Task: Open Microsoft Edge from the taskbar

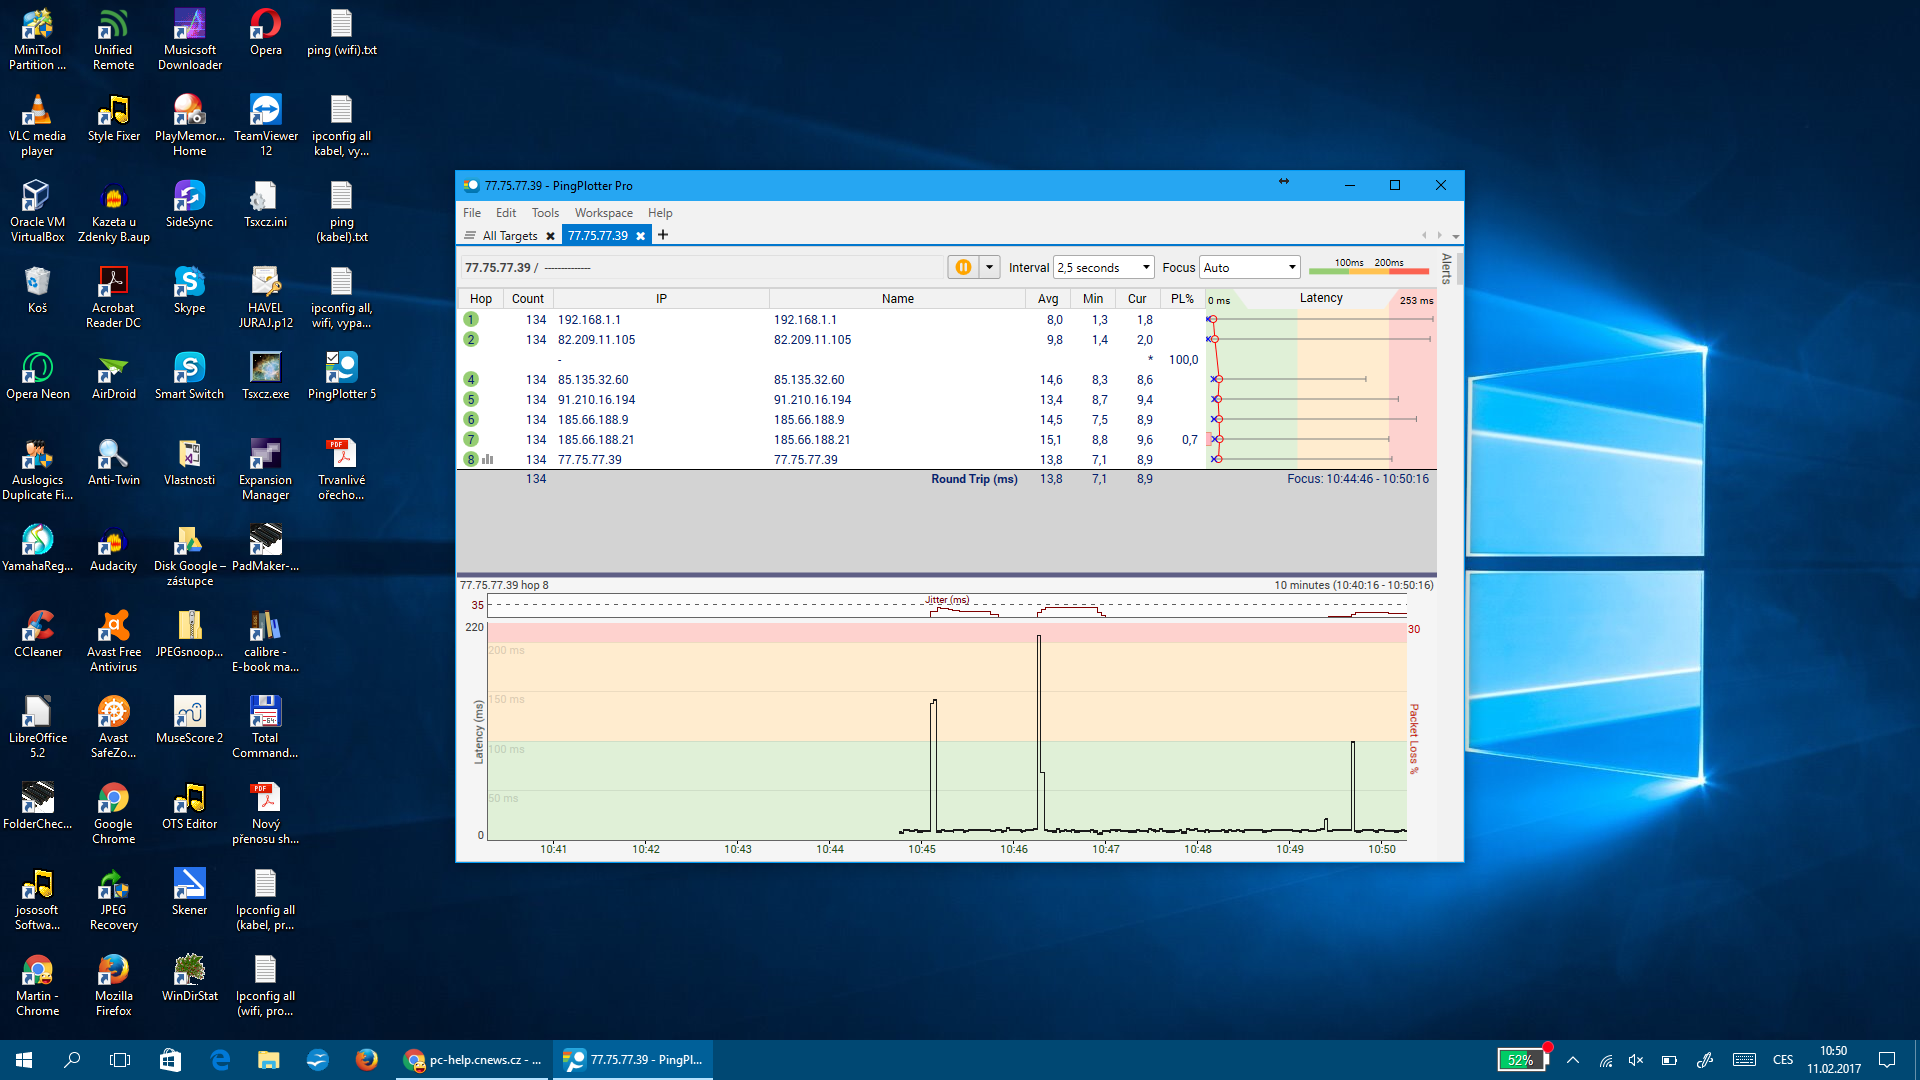Action: coord(220,1060)
